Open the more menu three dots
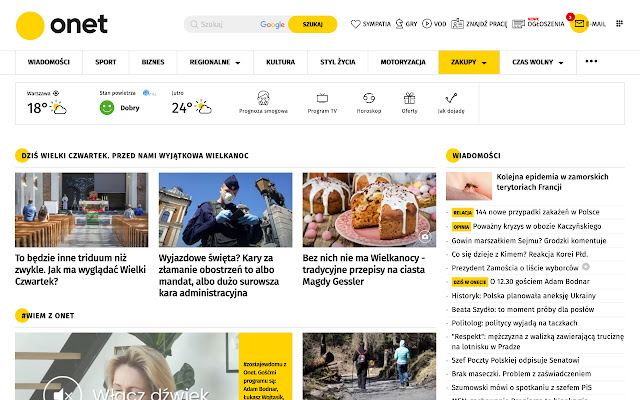Image resolution: width=640 pixels, height=400 pixels. point(591,61)
